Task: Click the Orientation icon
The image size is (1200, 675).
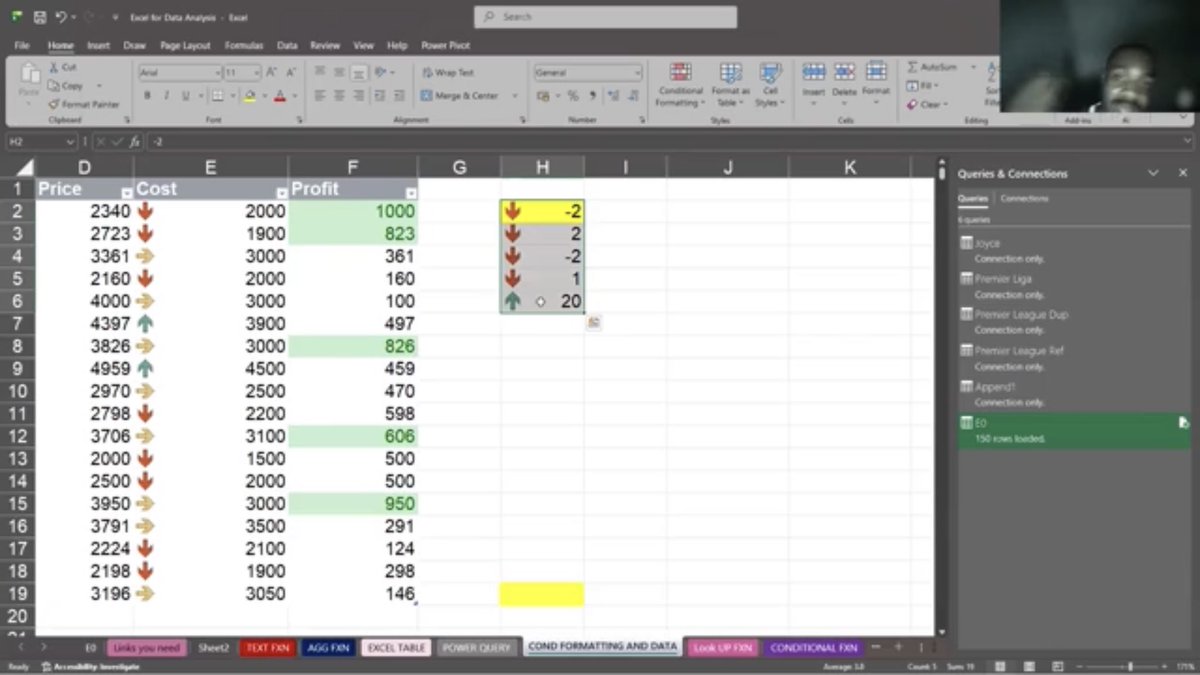Action: tap(381, 73)
